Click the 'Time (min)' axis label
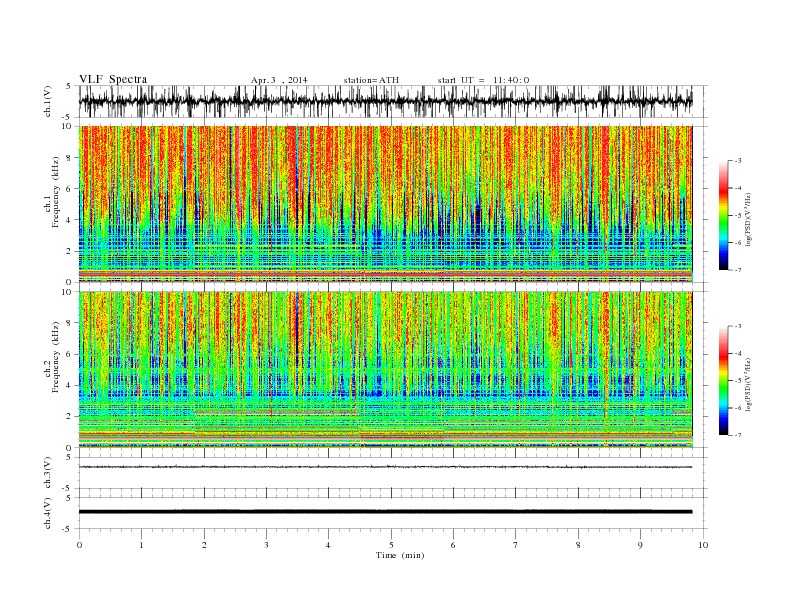Viewport: 792px width, 612px height. (400, 555)
